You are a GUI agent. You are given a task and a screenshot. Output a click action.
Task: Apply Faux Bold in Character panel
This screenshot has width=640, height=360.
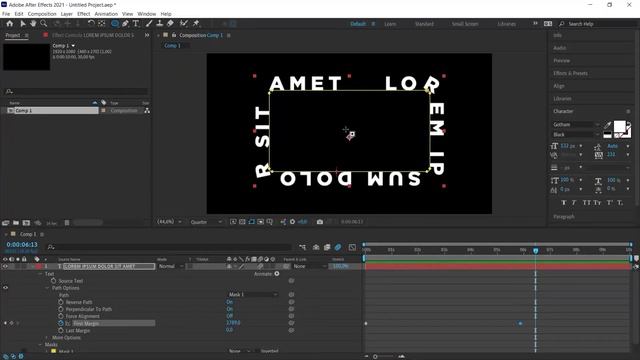click(564, 202)
